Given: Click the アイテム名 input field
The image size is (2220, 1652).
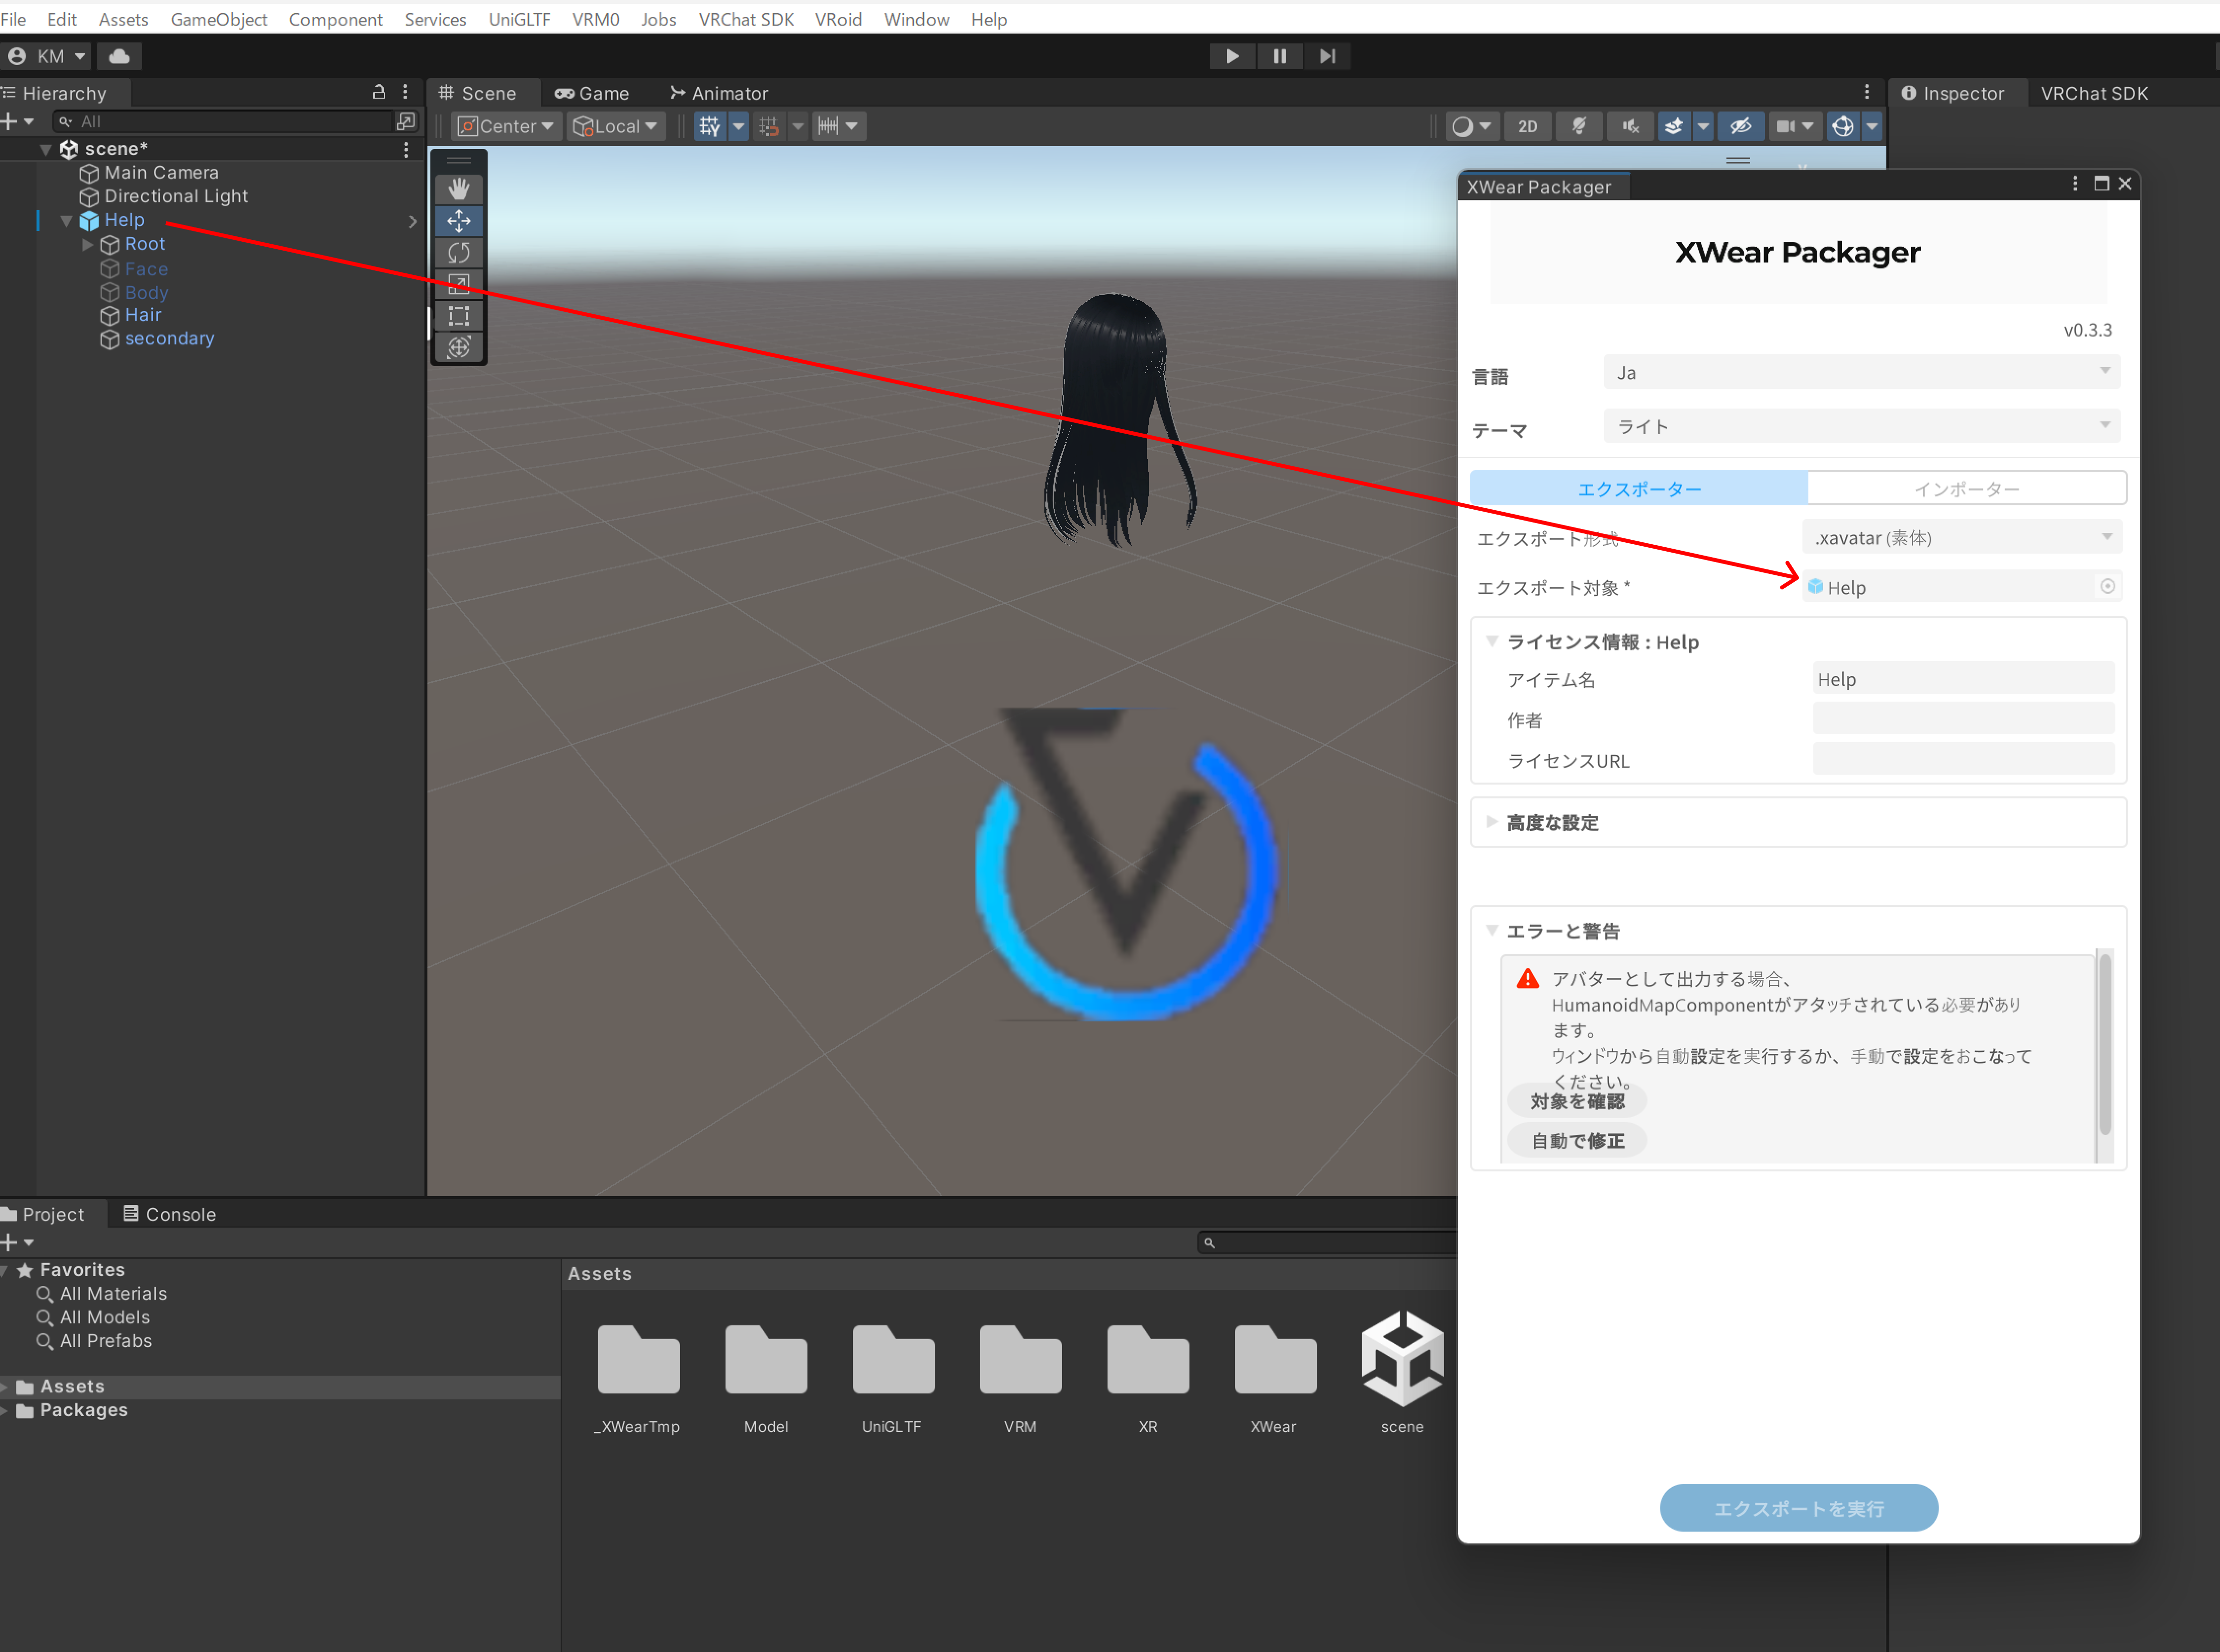Looking at the screenshot, I should tap(1963, 679).
